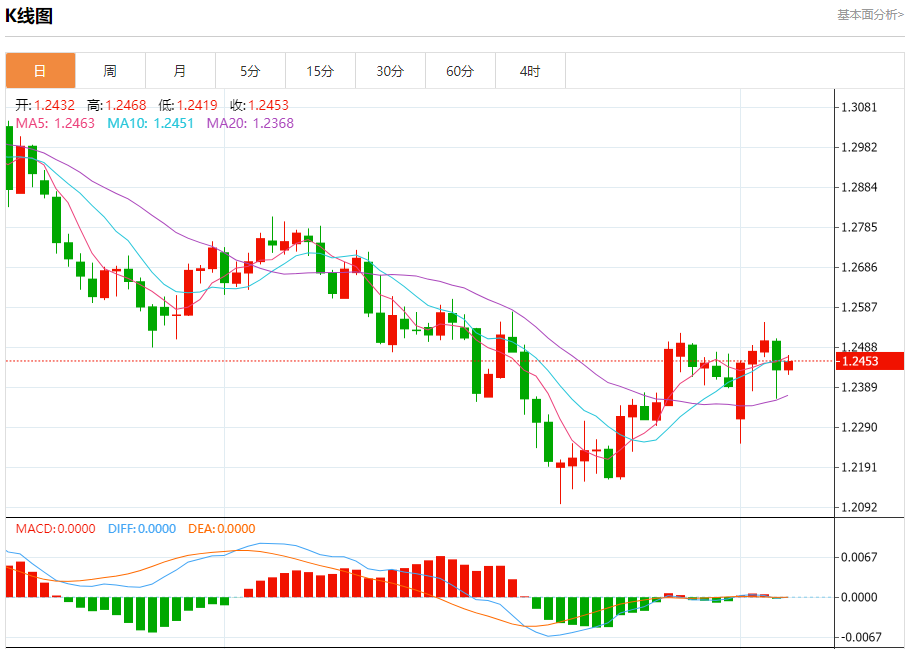Switch to the 5分 interval tab
Image resolution: width=909 pixels, height=649 pixels.
250,71
